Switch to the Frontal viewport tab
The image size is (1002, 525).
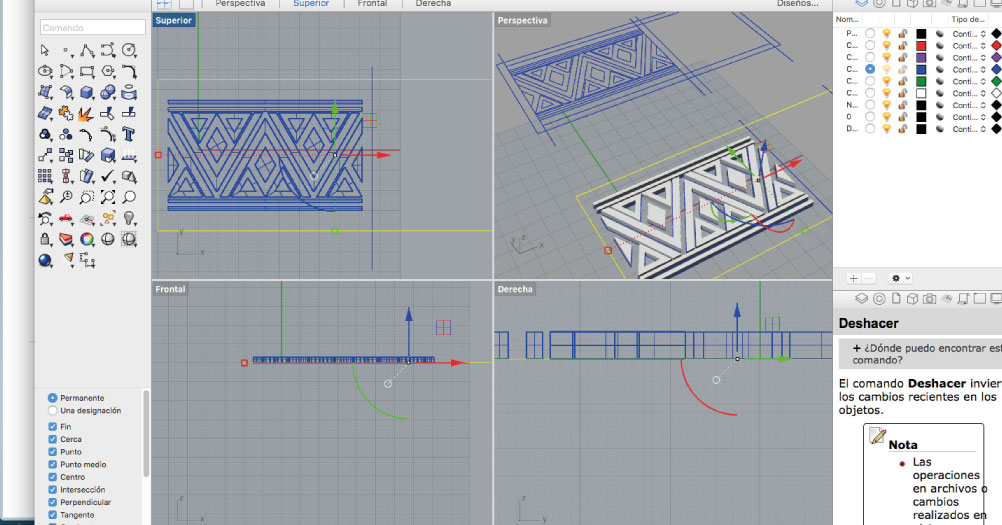pyautogui.click(x=373, y=4)
